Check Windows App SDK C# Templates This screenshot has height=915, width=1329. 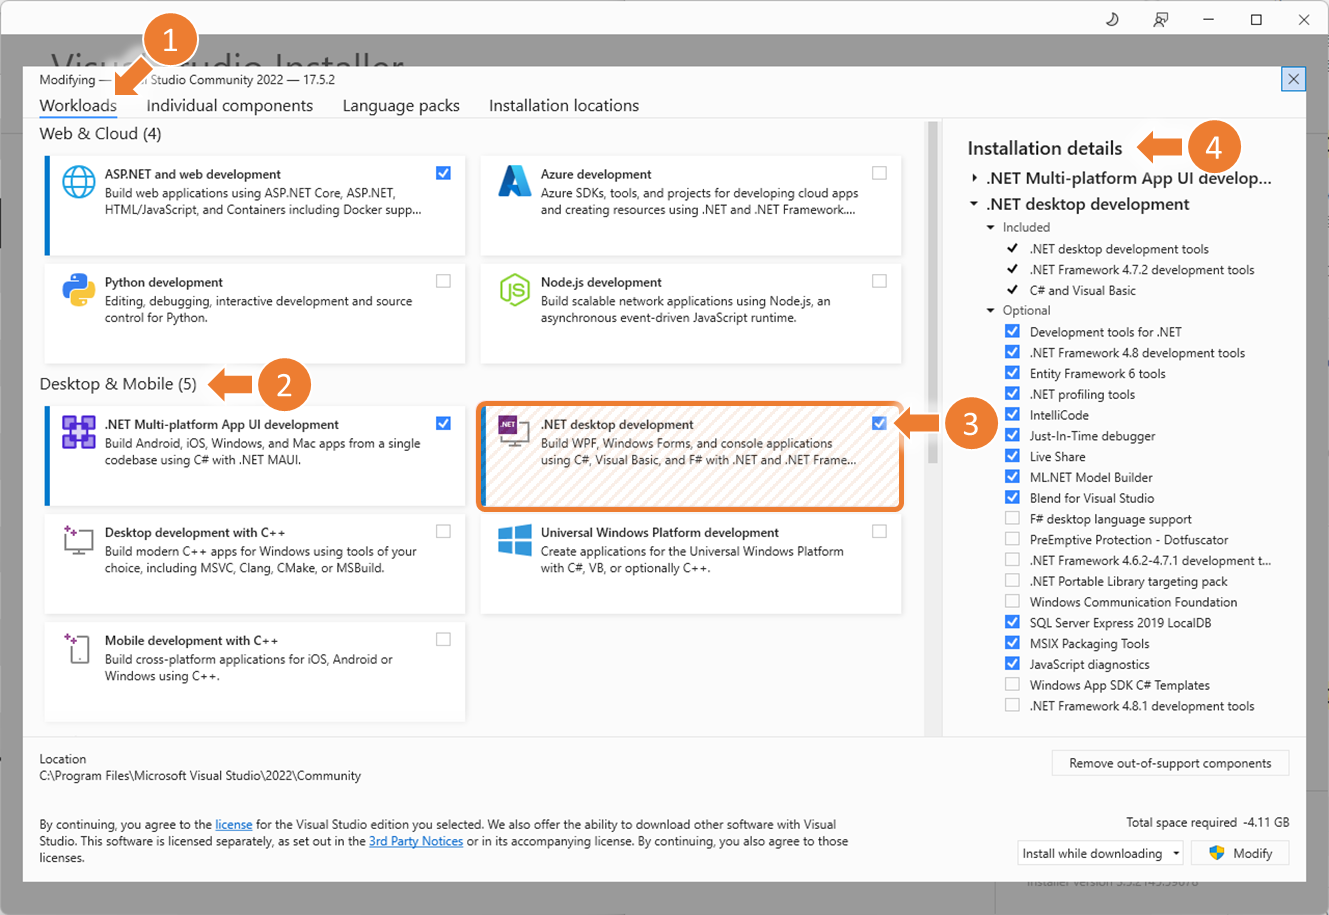pos(1012,685)
